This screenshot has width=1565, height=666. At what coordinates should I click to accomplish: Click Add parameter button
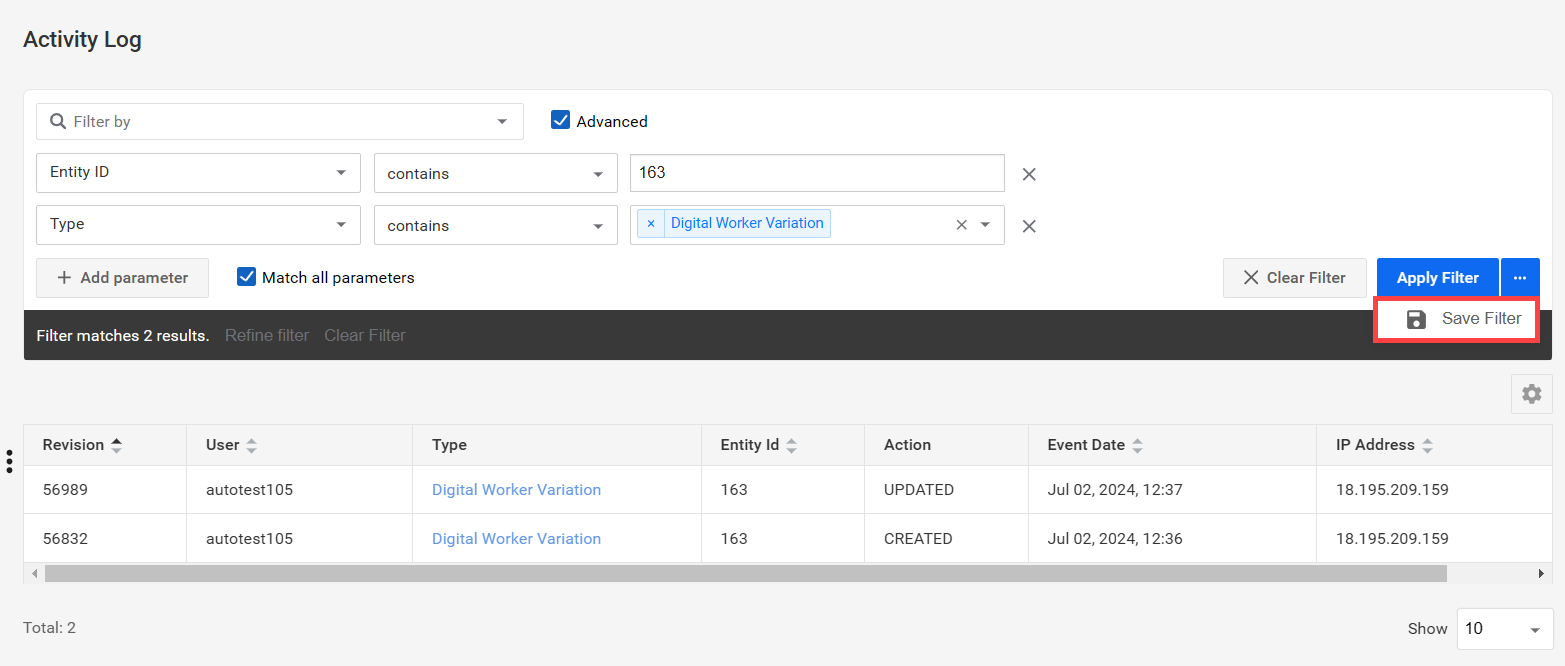click(x=122, y=278)
